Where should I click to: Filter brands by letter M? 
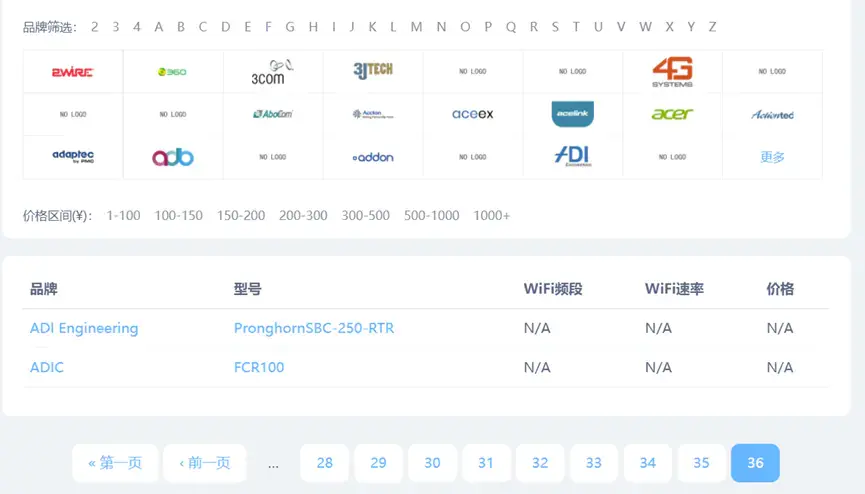(x=417, y=26)
